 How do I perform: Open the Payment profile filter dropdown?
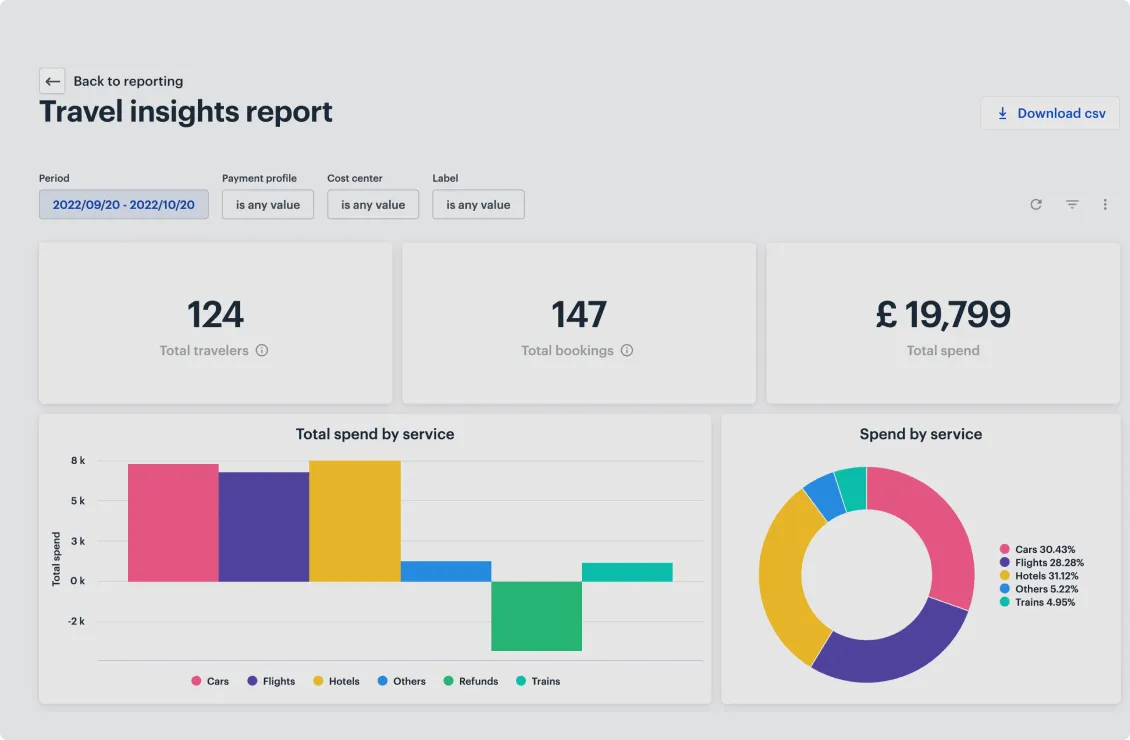coord(267,205)
